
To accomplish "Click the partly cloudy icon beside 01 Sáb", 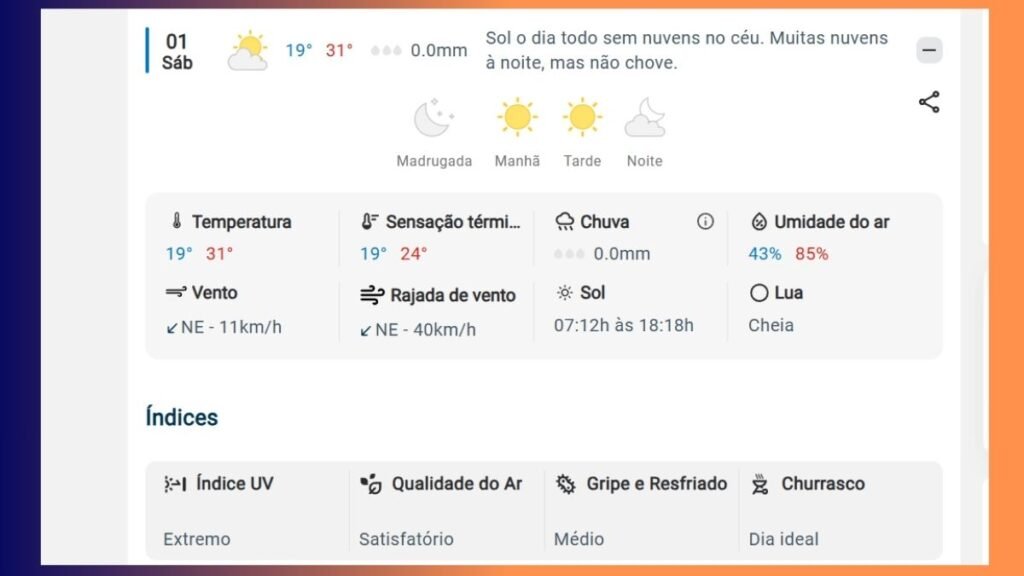I will coord(248,50).
